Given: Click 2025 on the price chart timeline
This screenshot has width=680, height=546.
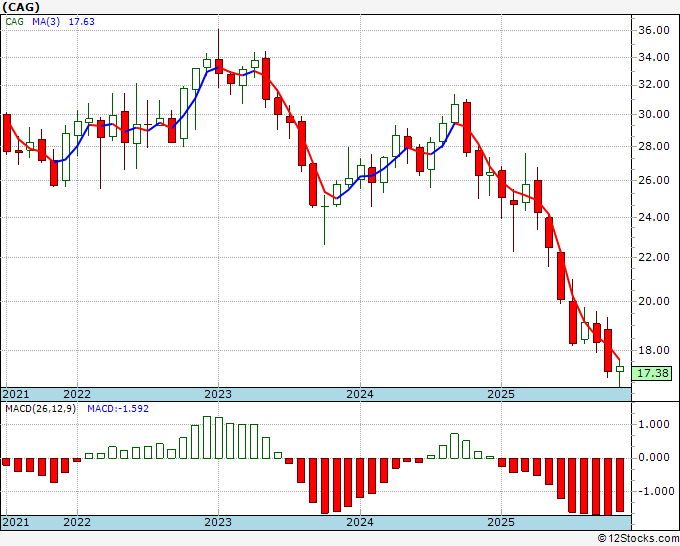Looking at the screenshot, I should (x=501, y=394).
